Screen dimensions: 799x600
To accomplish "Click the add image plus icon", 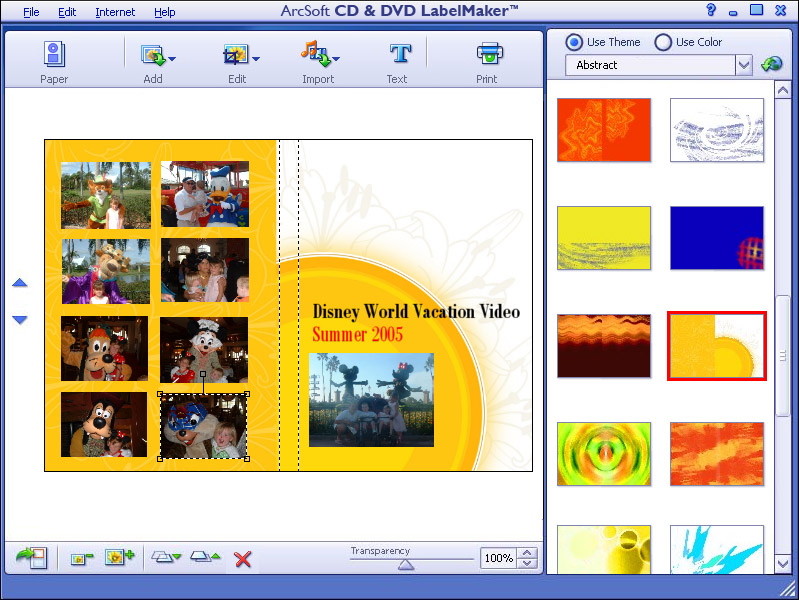I will [119, 557].
